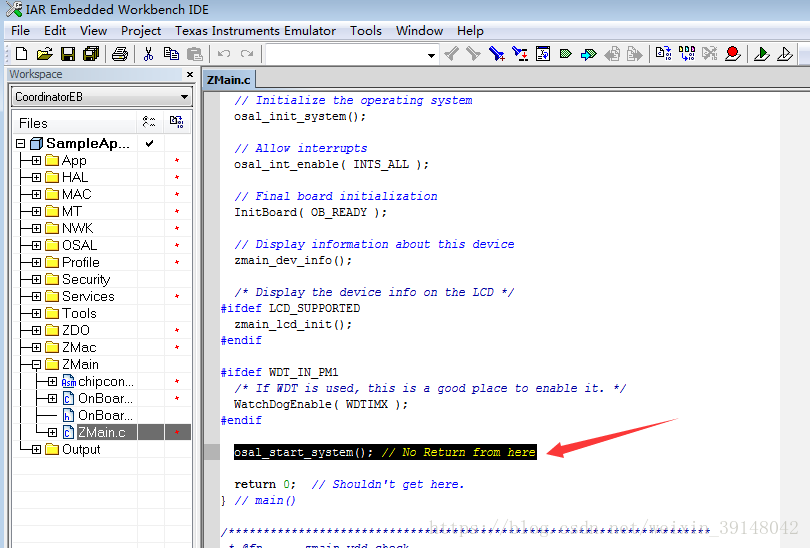Click the Go To line icon

click(543, 54)
